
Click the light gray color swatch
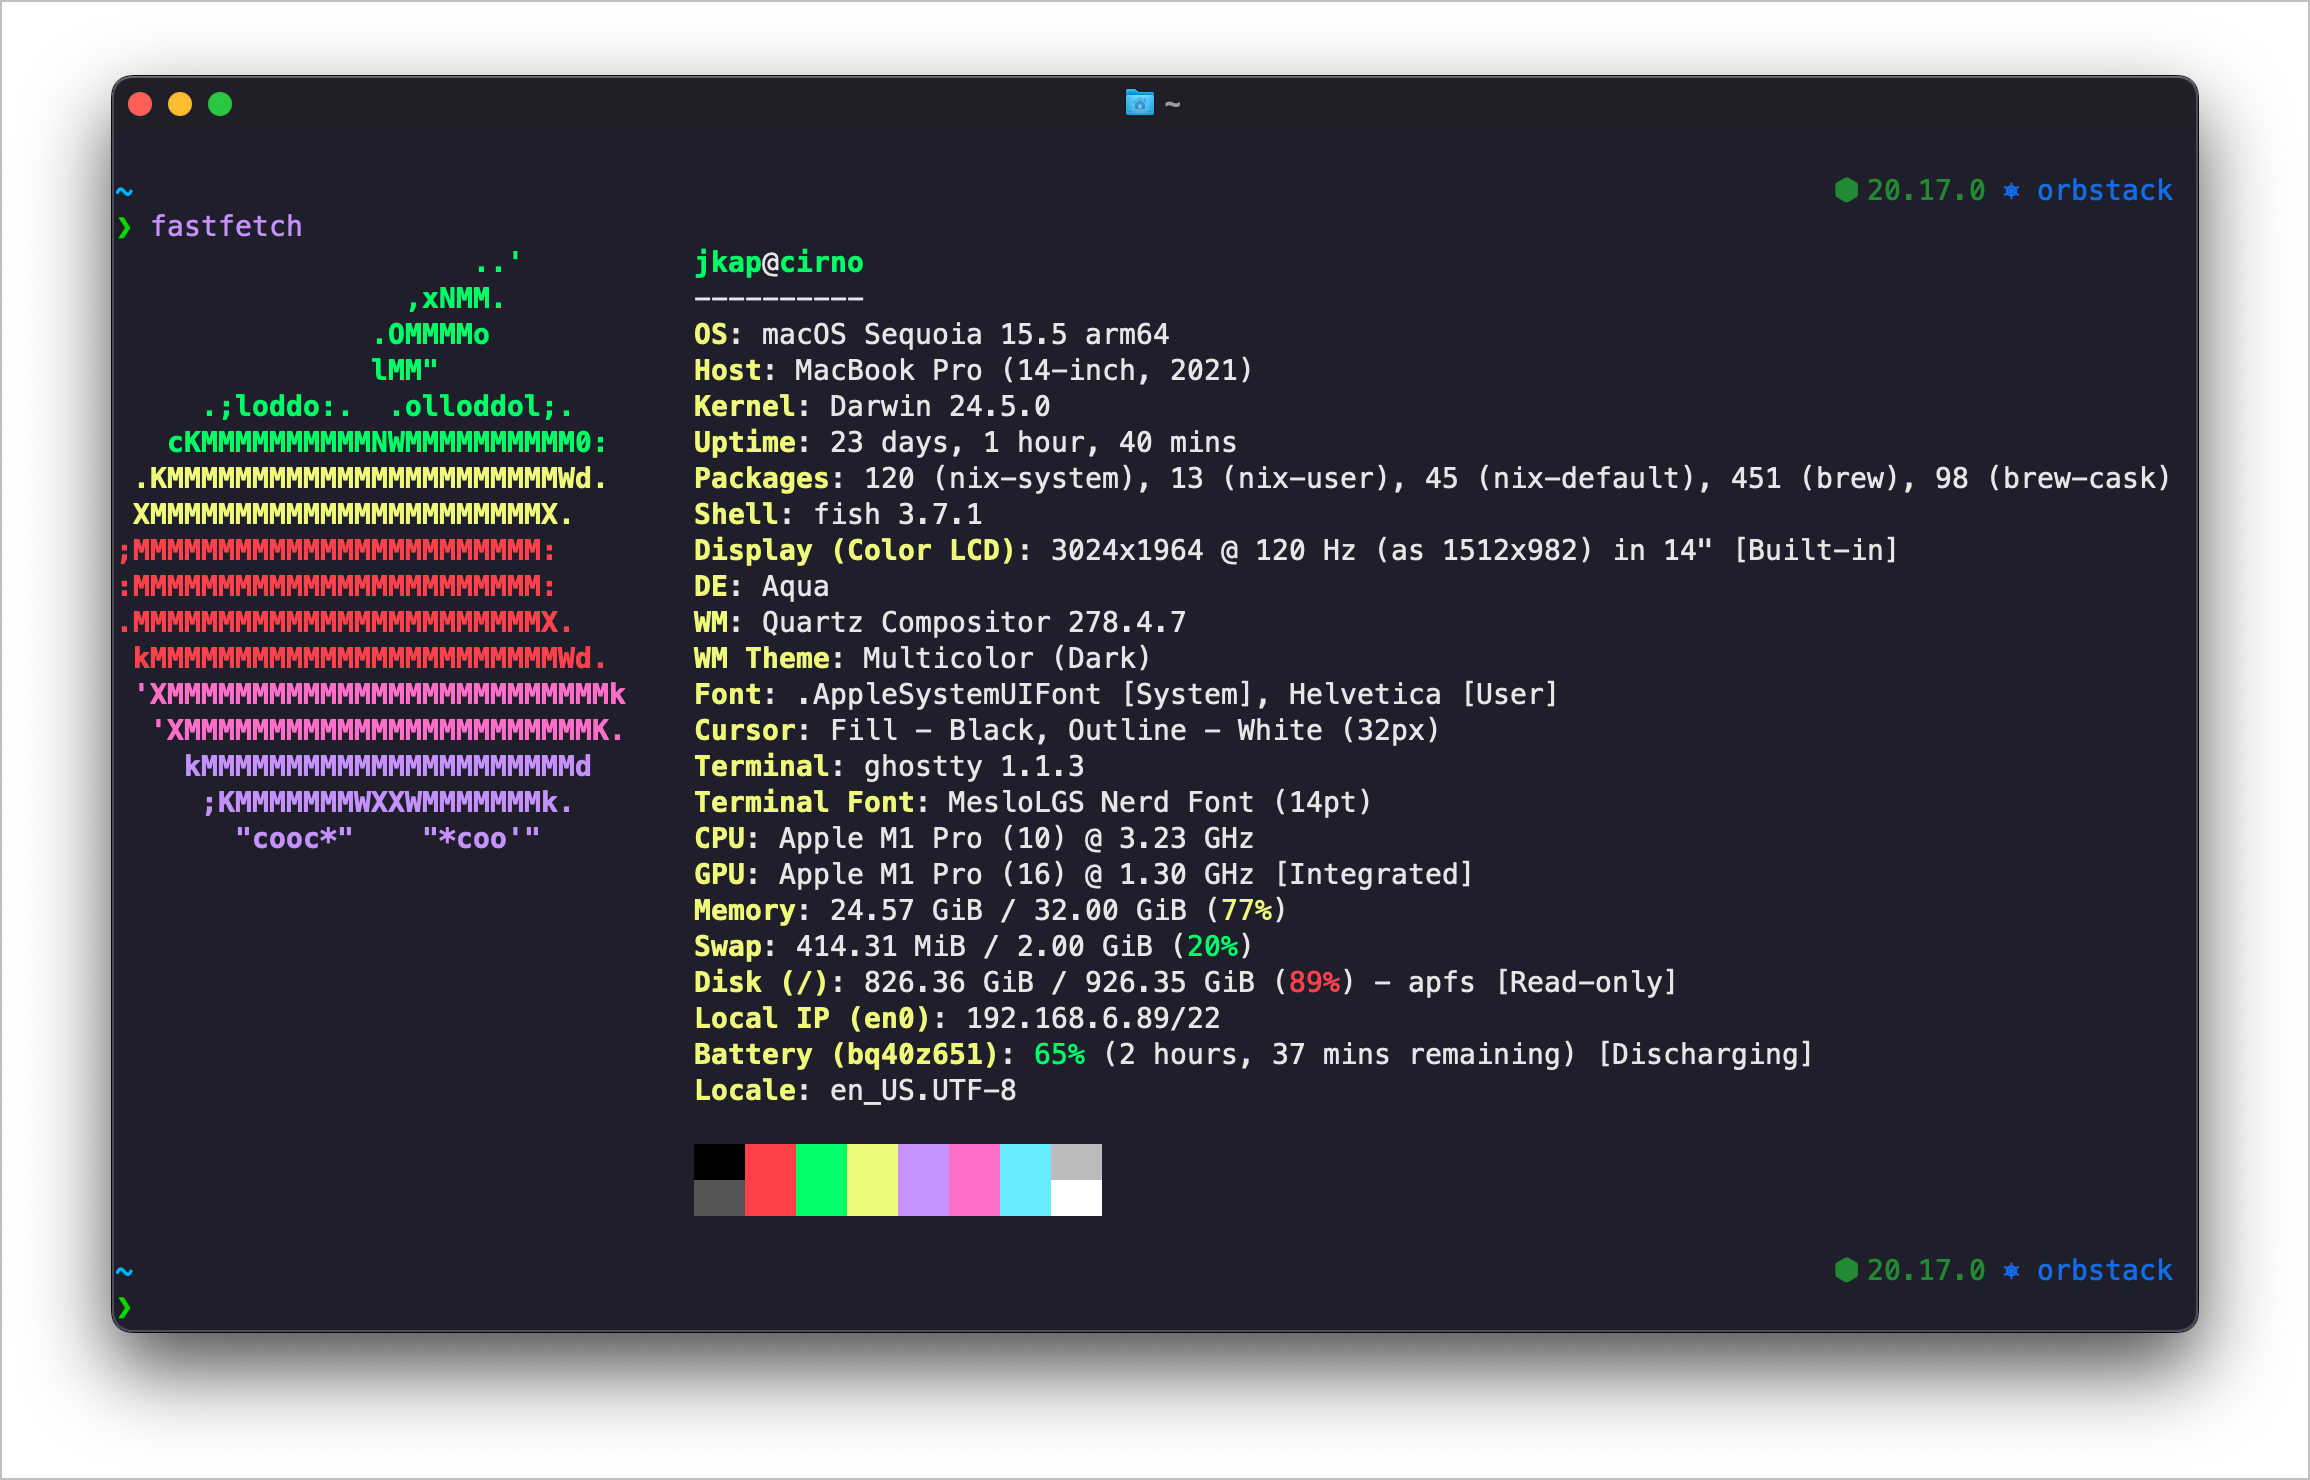click(1076, 1162)
